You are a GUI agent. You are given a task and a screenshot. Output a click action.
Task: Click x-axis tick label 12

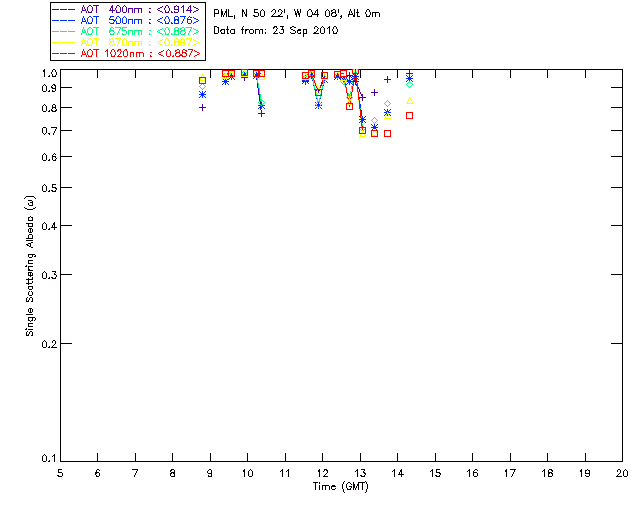coord(322,473)
